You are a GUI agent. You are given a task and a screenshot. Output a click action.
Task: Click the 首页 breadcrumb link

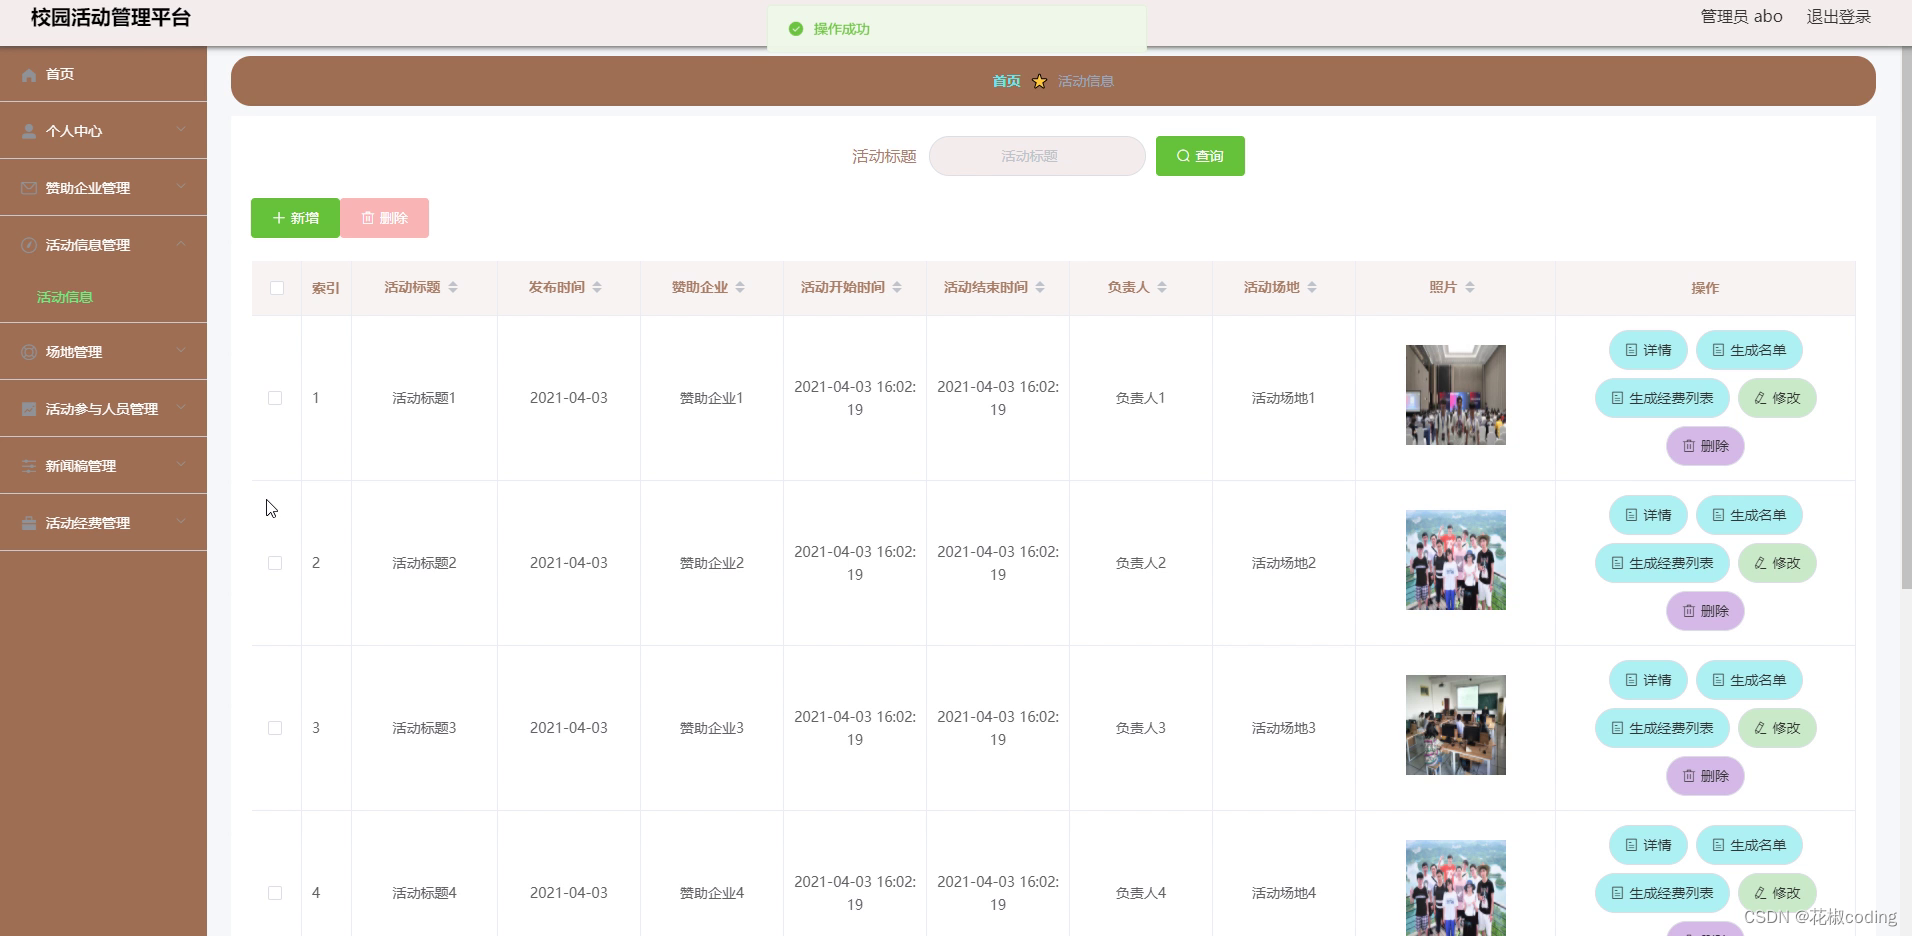1006,81
